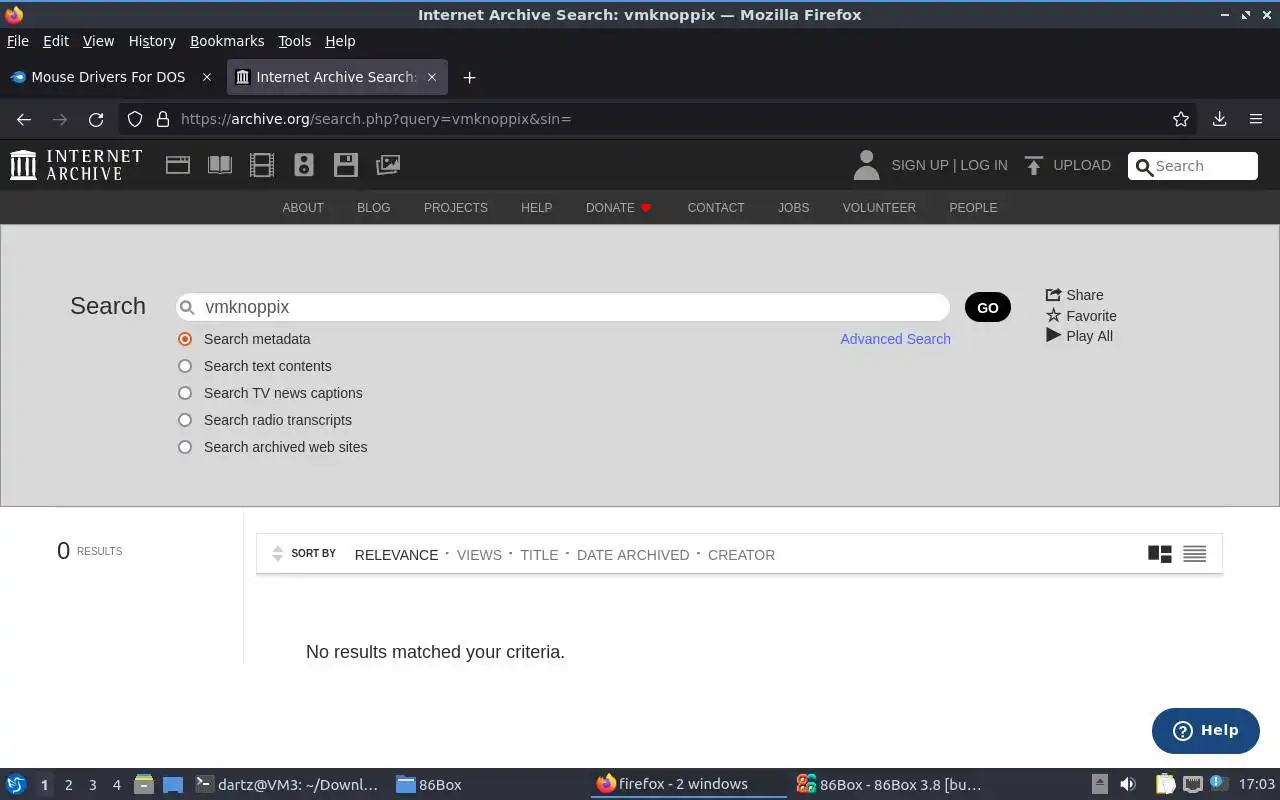Click the GO search button
Screen dimensions: 1280x800
tap(988, 307)
